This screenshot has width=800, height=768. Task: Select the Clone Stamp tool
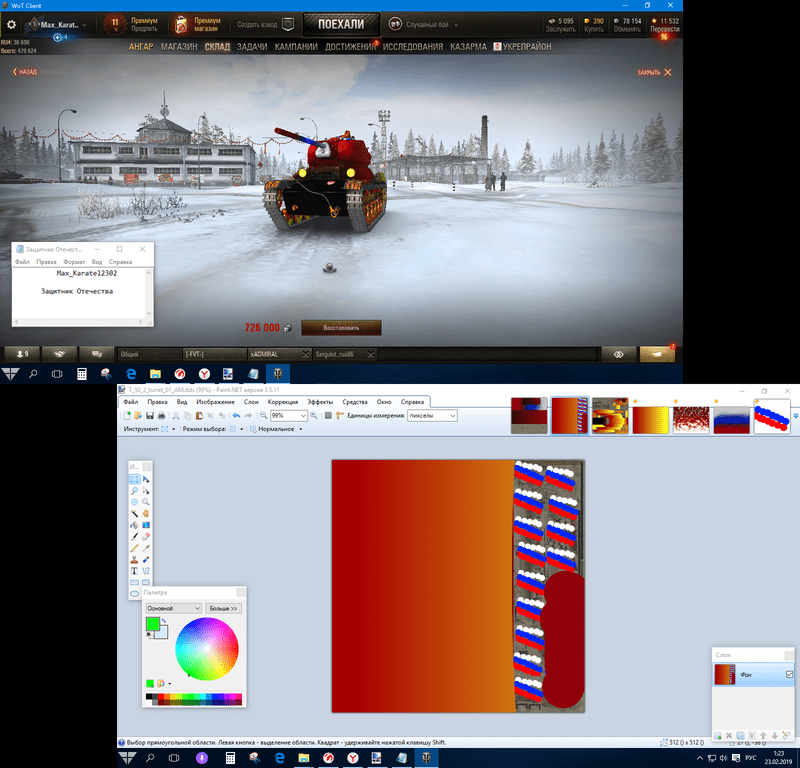[x=134, y=559]
